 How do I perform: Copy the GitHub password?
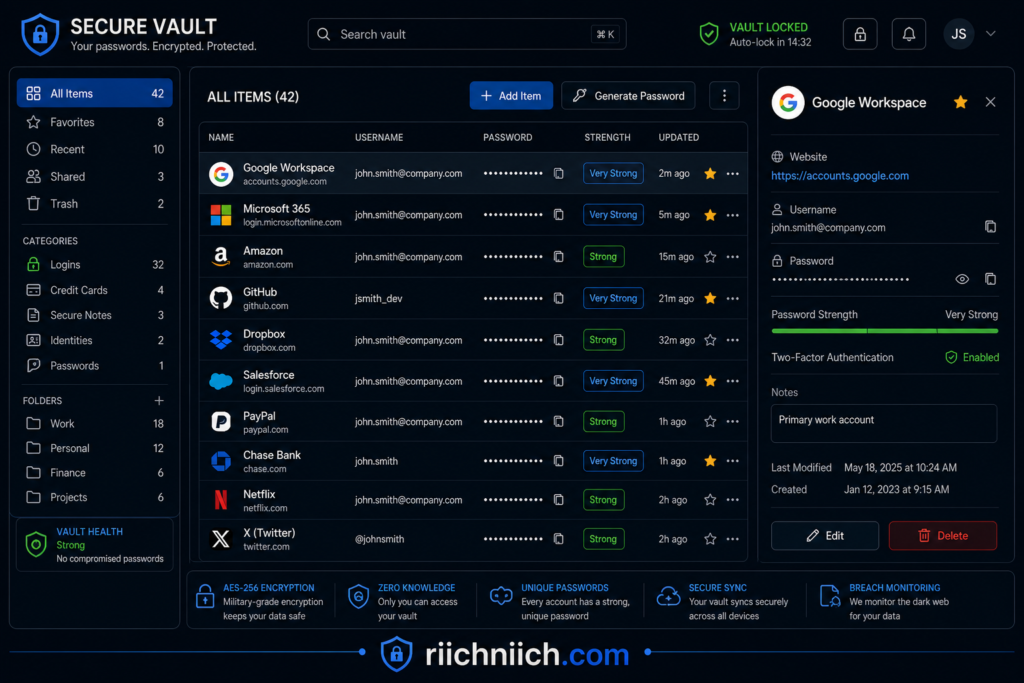tap(559, 298)
